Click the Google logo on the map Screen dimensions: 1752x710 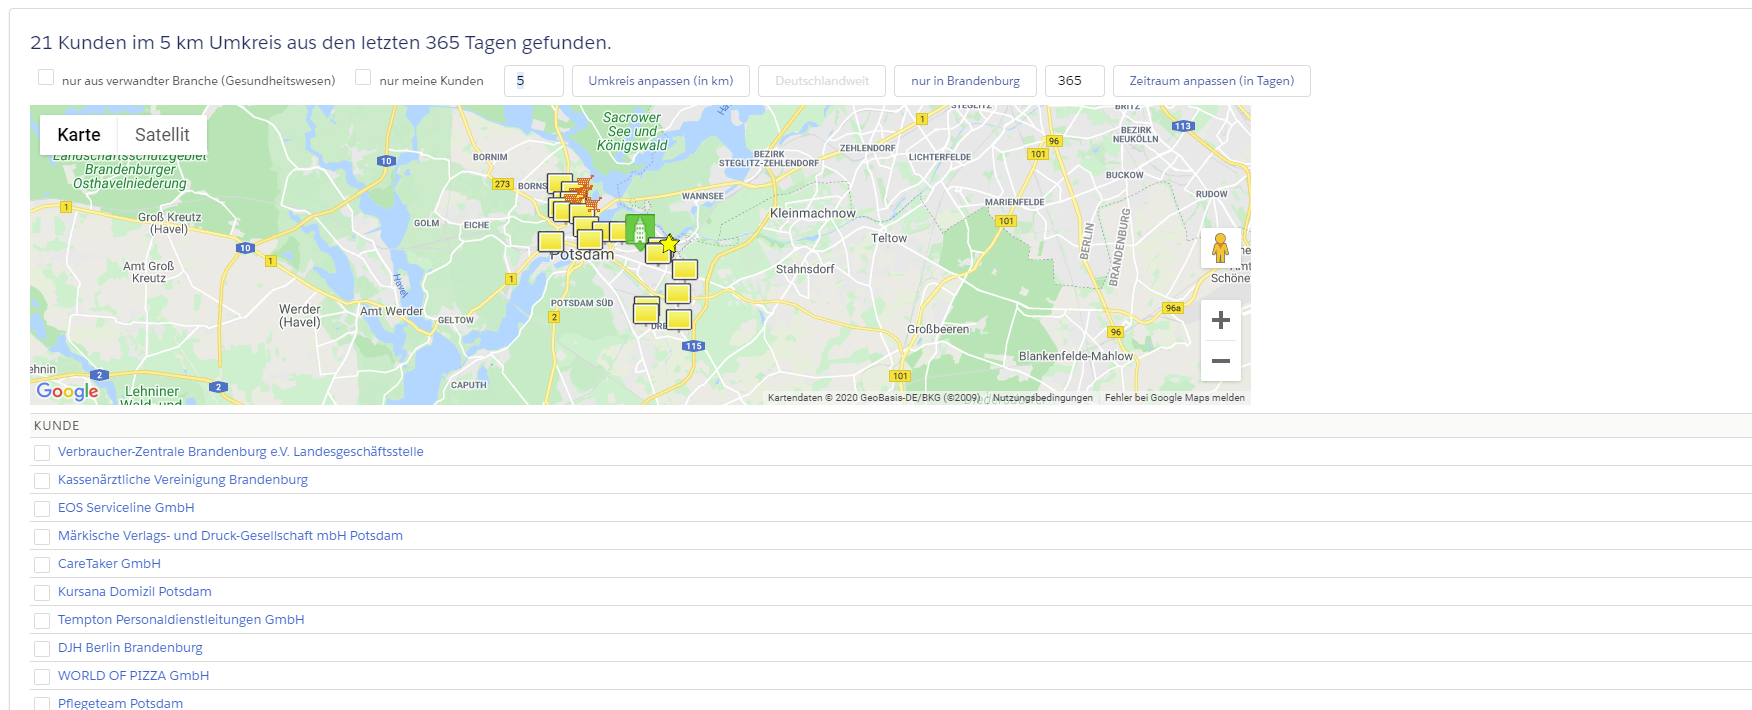(x=67, y=391)
